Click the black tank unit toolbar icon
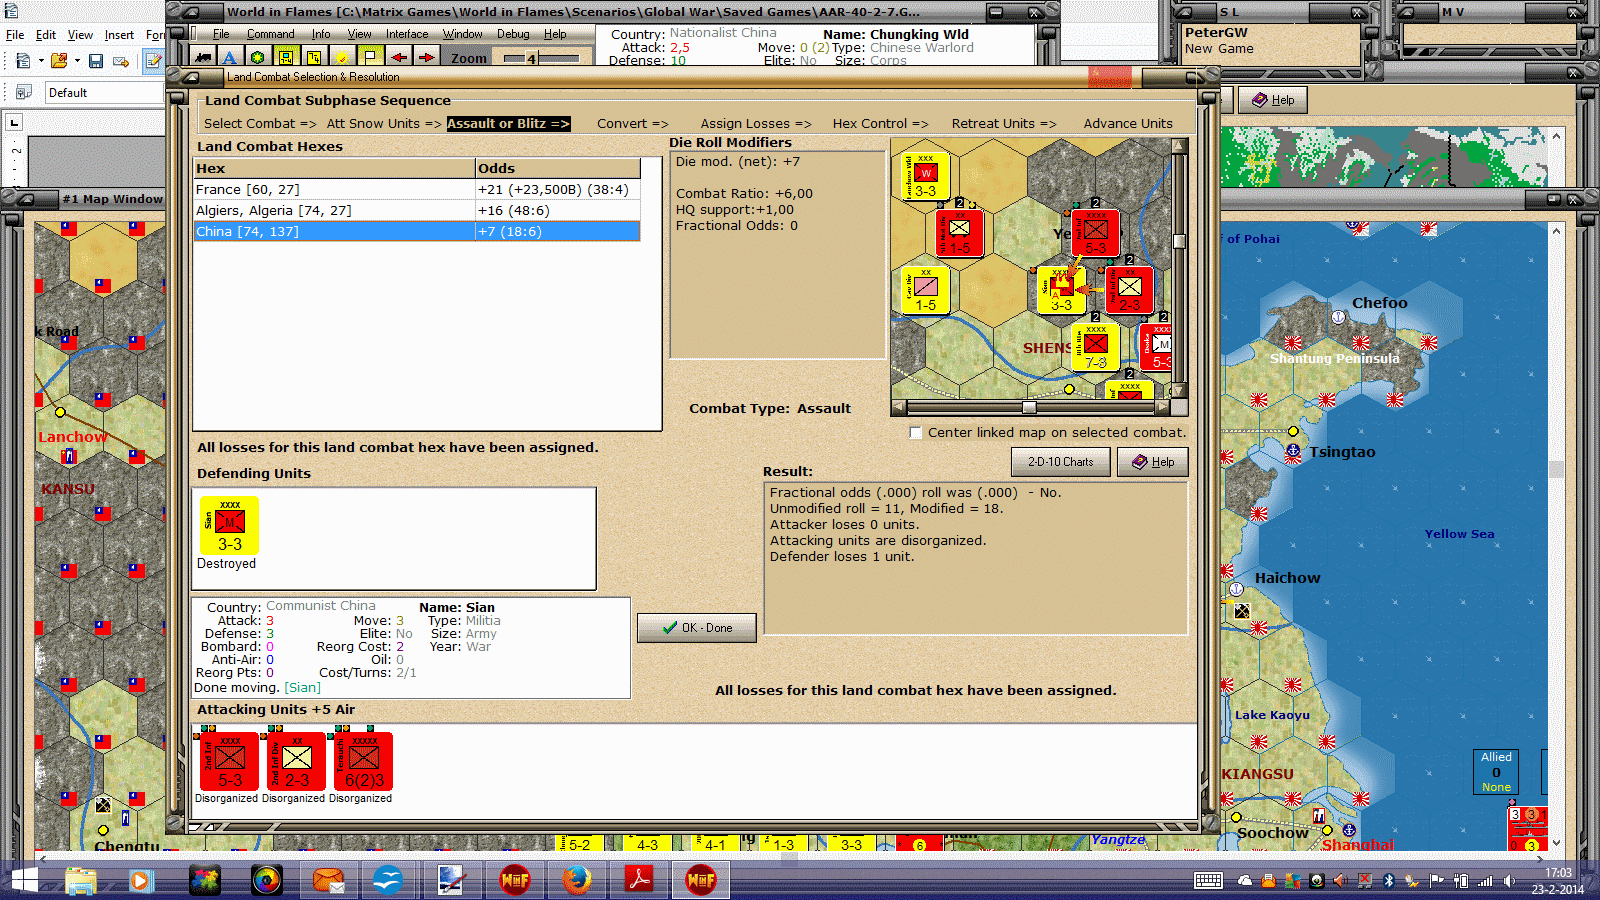1600x900 pixels. pyautogui.click(x=204, y=57)
